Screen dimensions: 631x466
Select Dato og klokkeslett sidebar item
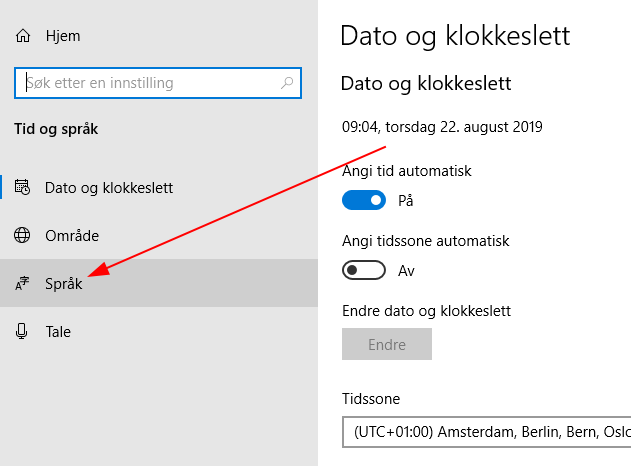[159, 187]
